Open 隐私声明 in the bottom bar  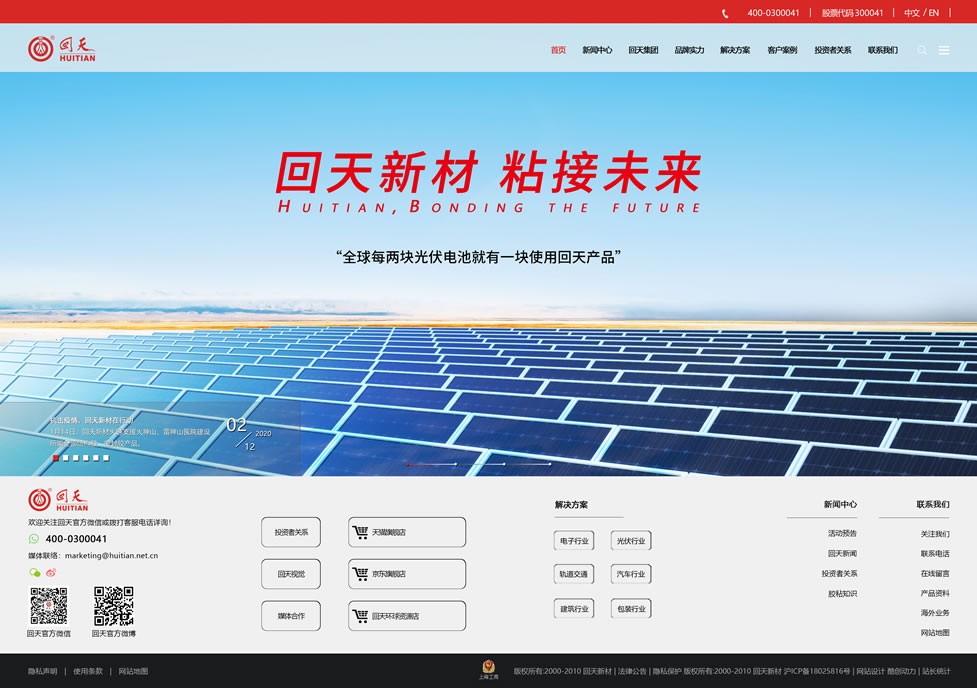[42, 671]
